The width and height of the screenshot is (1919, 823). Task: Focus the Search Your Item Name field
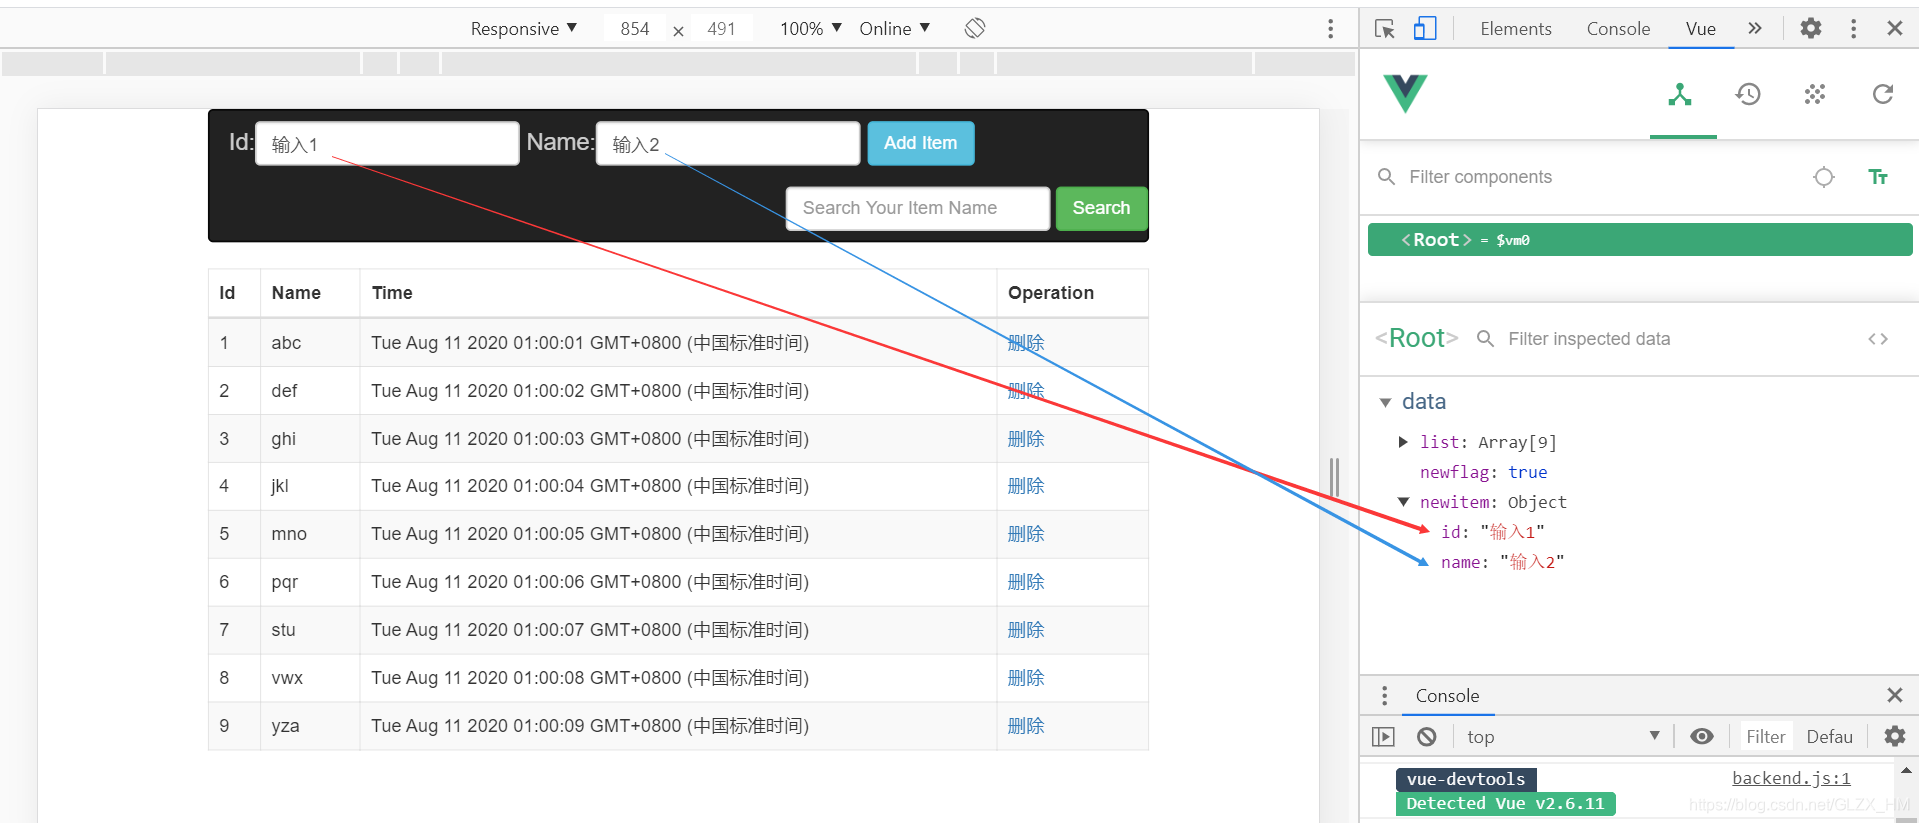click(918, 208)
